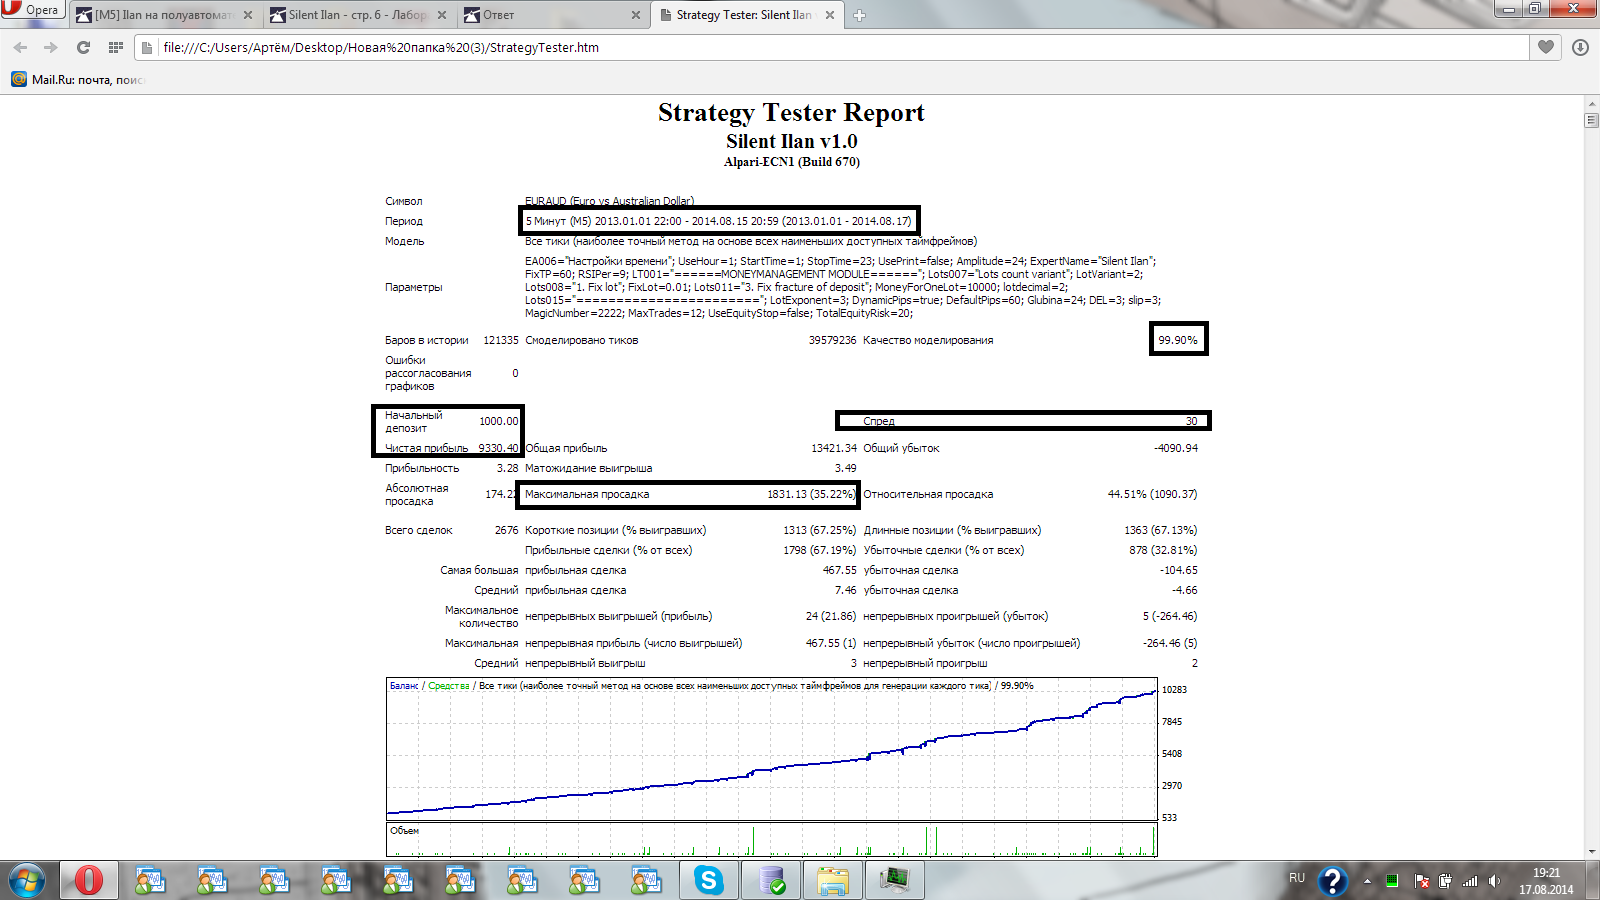Close the "Ответ" tab
Viewport: 1600px width, 900px height.
[636, 15]
